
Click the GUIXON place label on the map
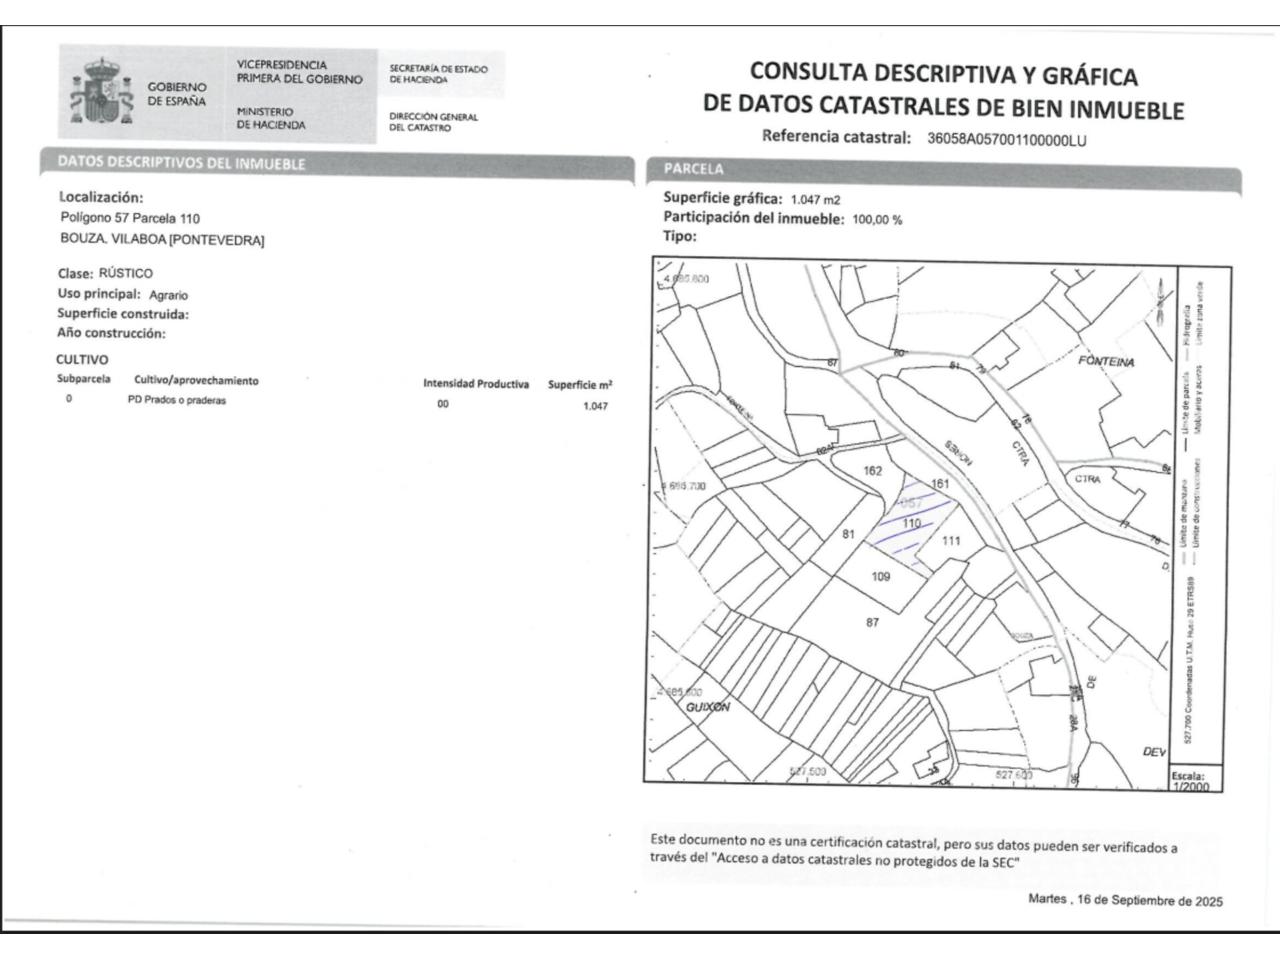pos(708,707)
